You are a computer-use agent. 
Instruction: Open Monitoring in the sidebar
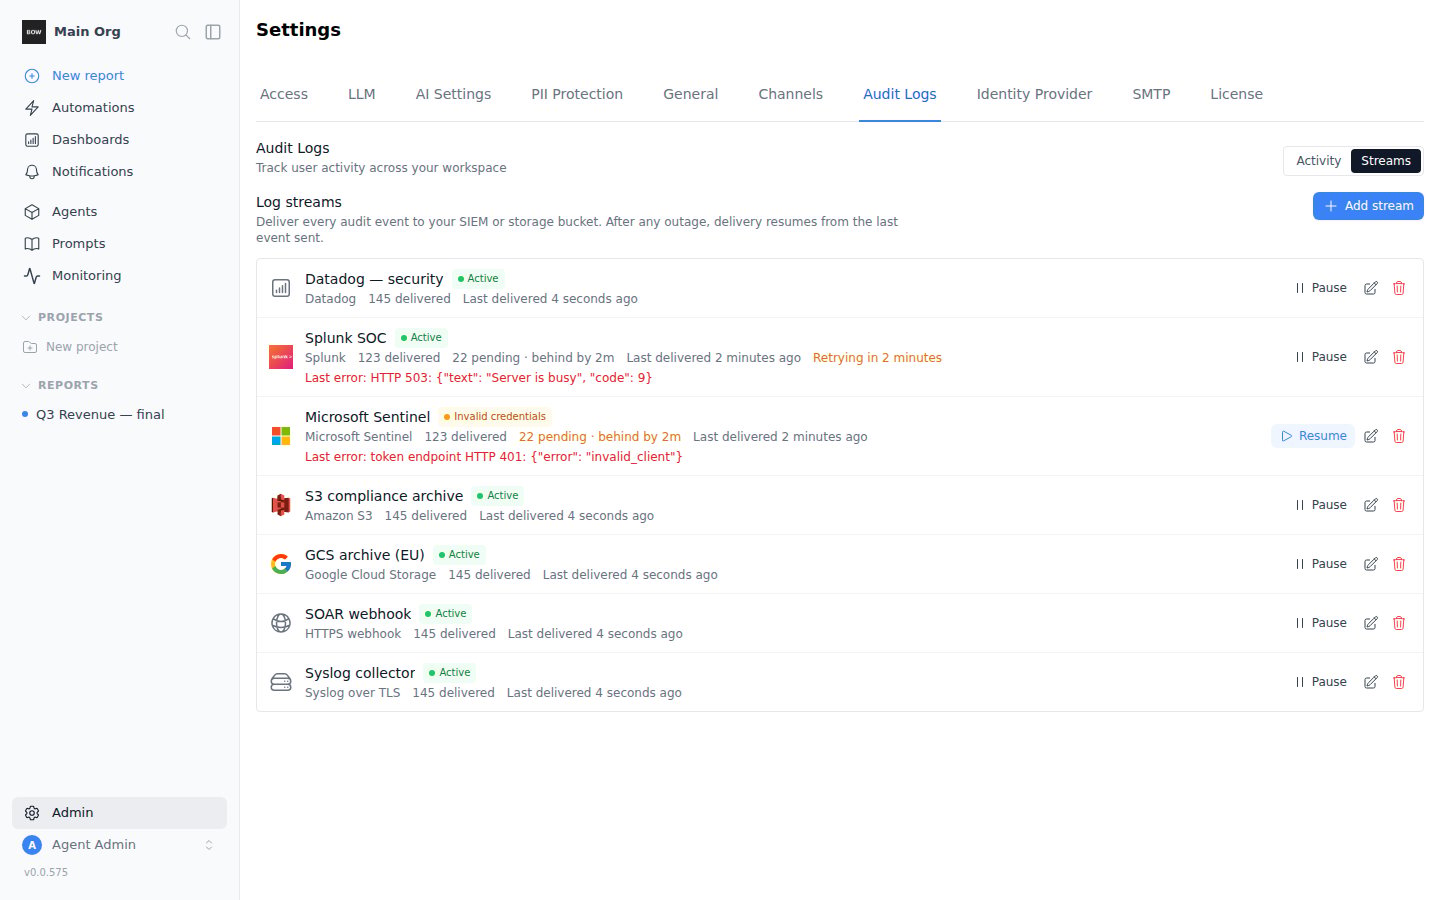pyautogui.click(x=119, y=276)
